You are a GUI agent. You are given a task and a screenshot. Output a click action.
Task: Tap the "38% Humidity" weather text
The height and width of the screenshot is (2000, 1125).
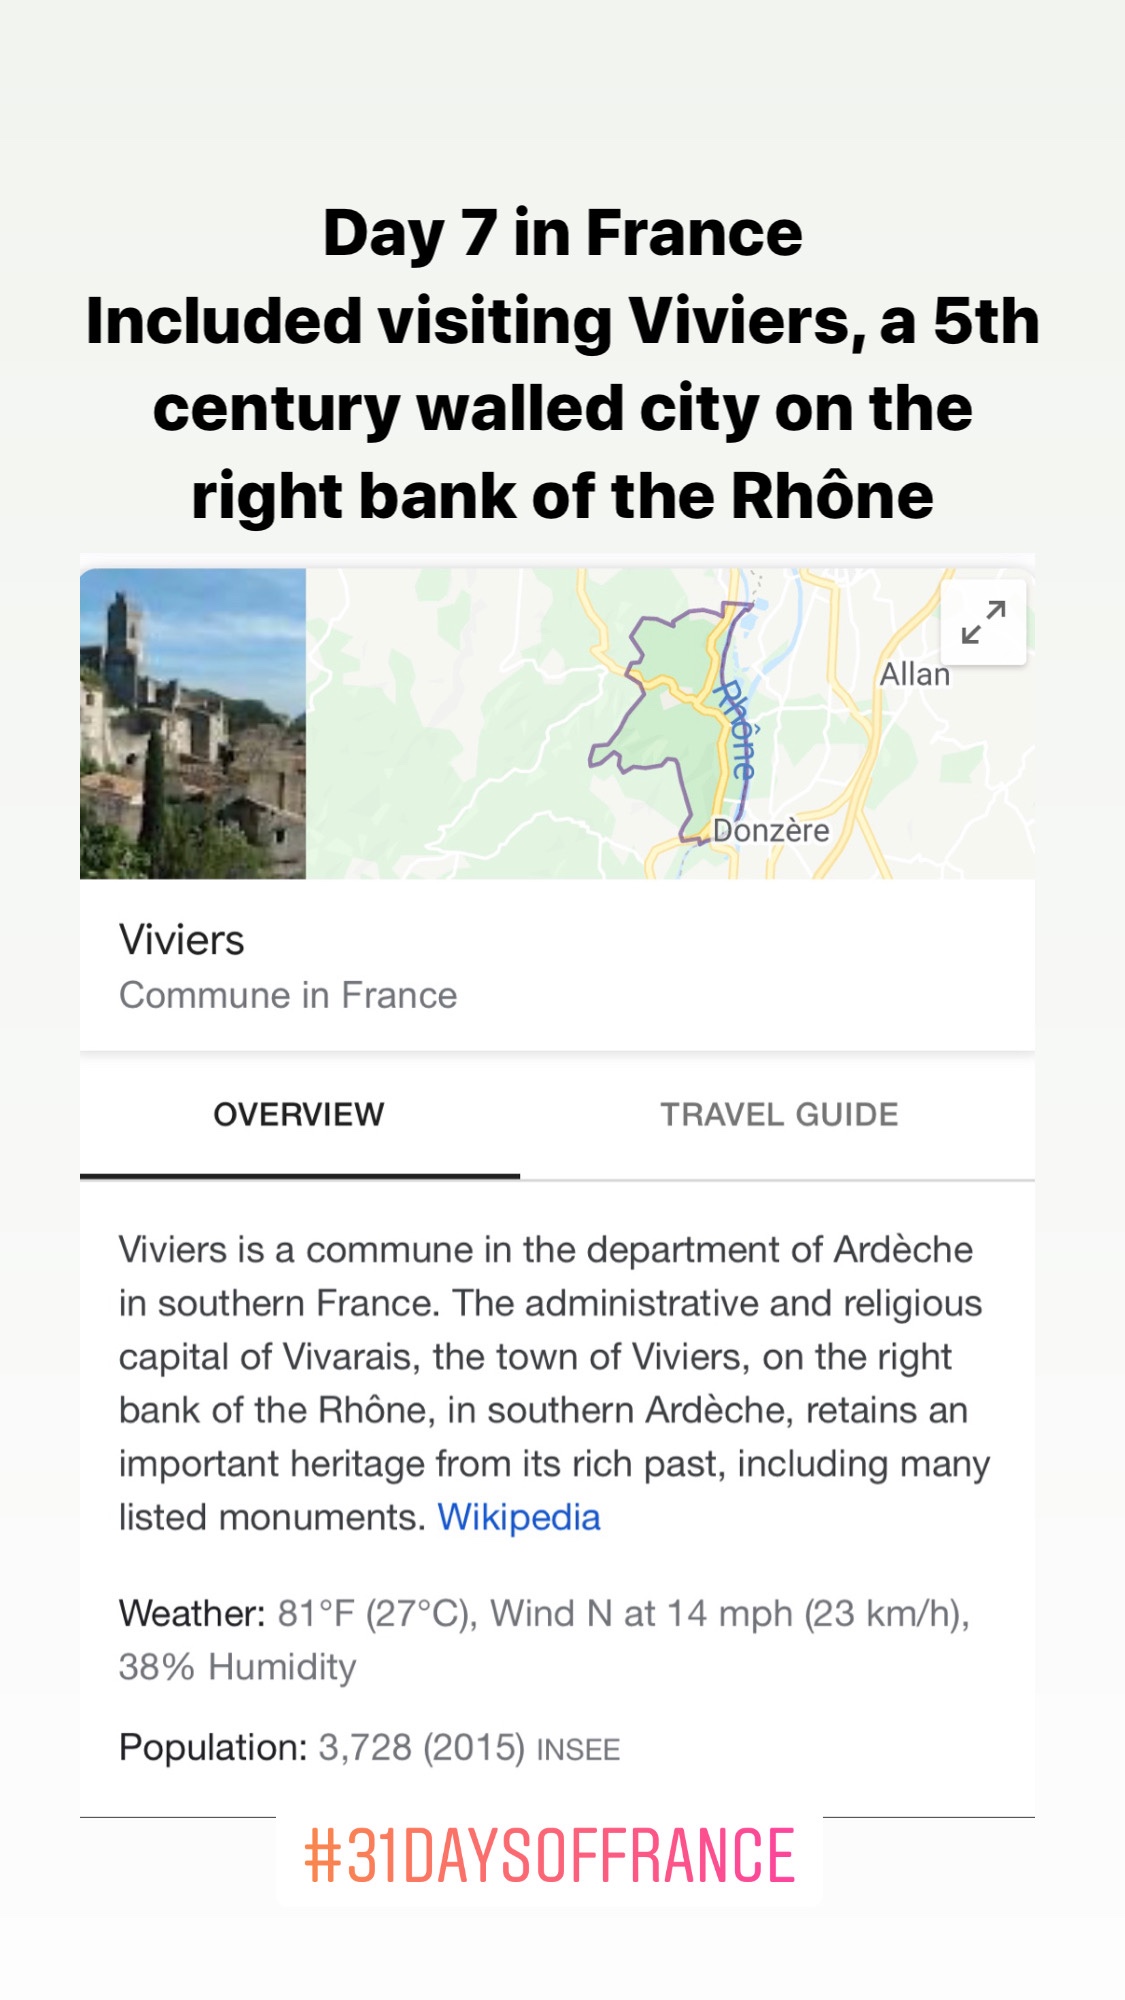coord(238,1667)
